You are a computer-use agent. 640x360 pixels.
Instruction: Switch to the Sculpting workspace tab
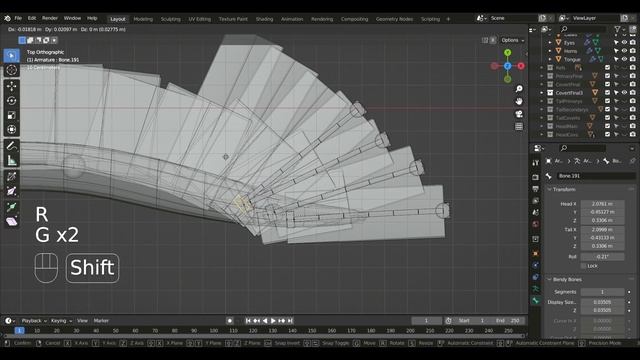[x=171, y=19]
